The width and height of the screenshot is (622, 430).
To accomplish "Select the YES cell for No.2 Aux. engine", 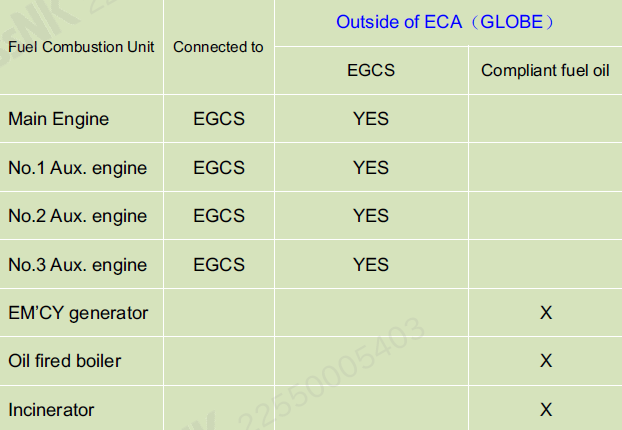I will 371,216.
